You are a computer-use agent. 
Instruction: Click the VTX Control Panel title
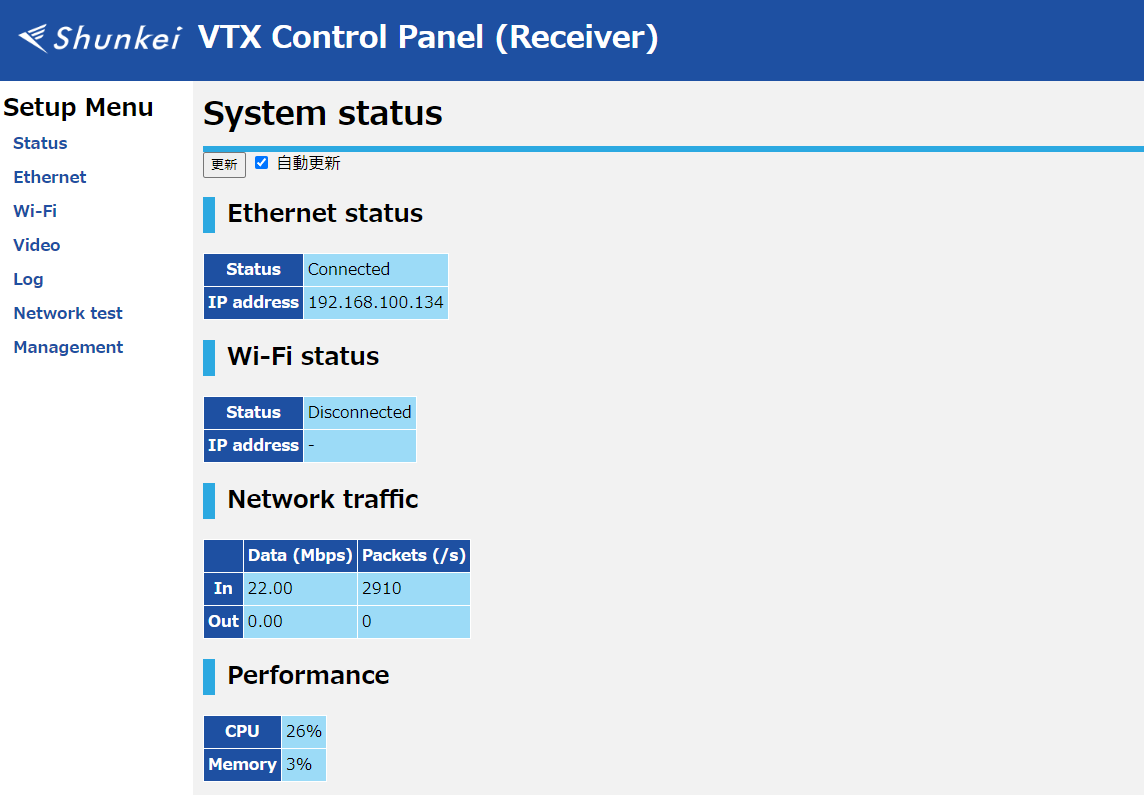428,38
